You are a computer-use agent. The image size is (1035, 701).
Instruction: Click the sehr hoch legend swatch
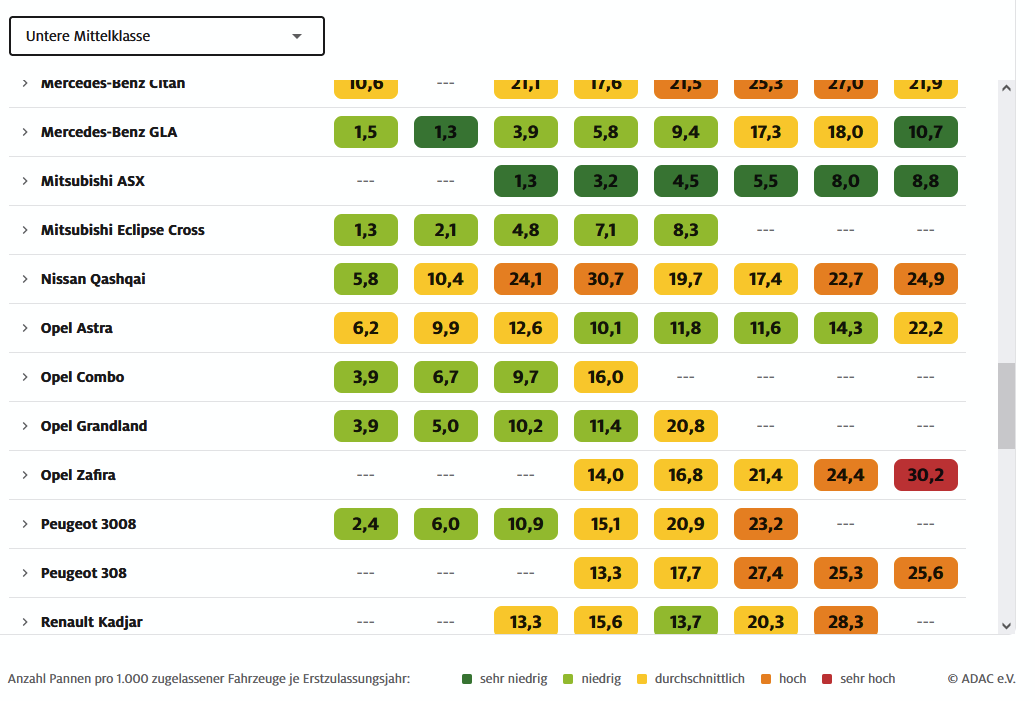point(826,679)
